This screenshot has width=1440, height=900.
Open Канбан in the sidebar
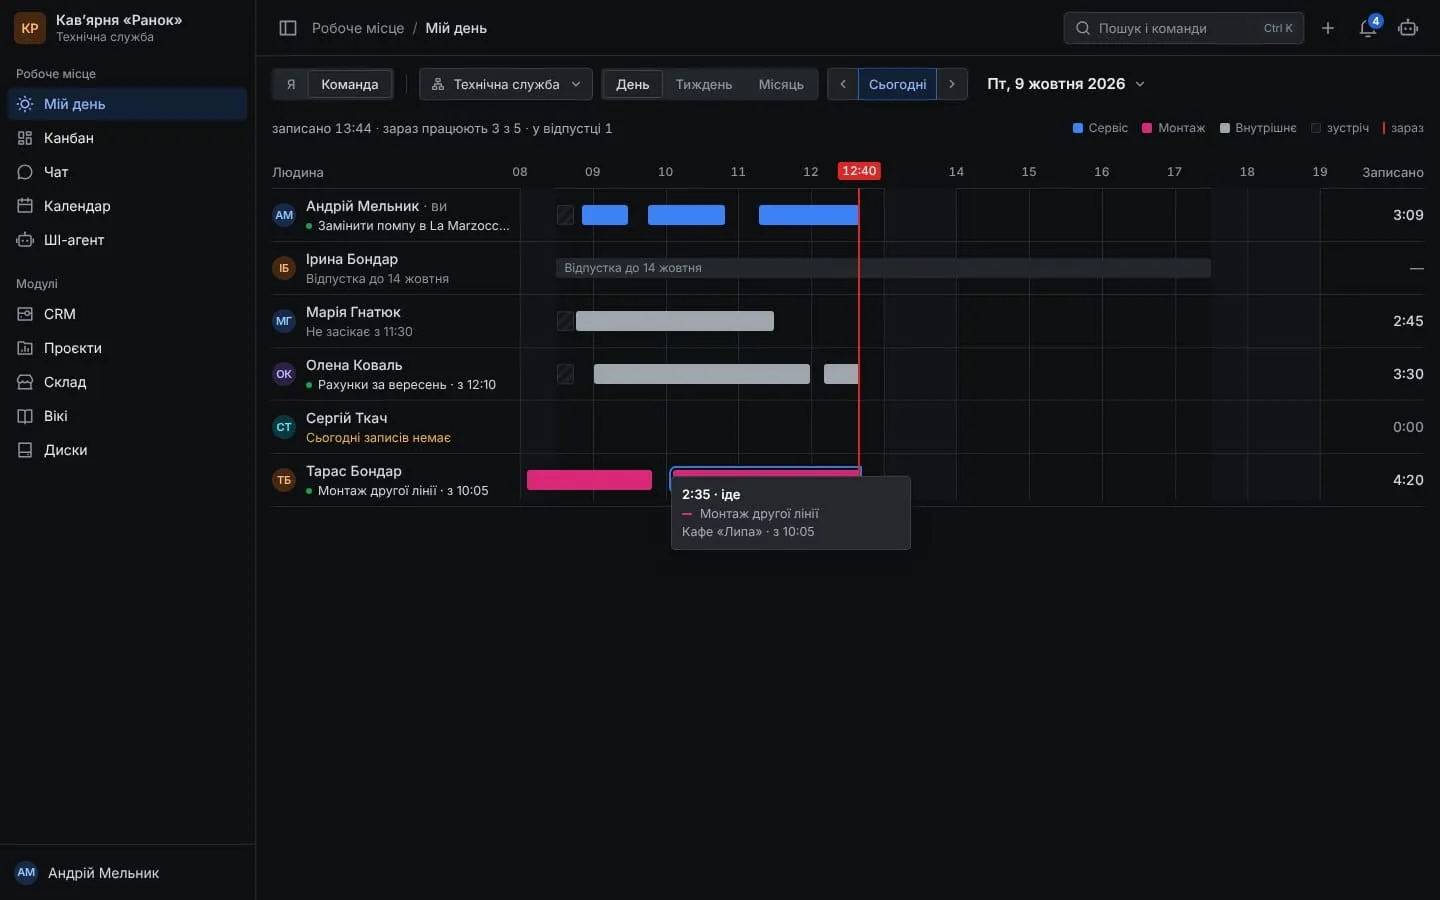[x=127, y=138]
